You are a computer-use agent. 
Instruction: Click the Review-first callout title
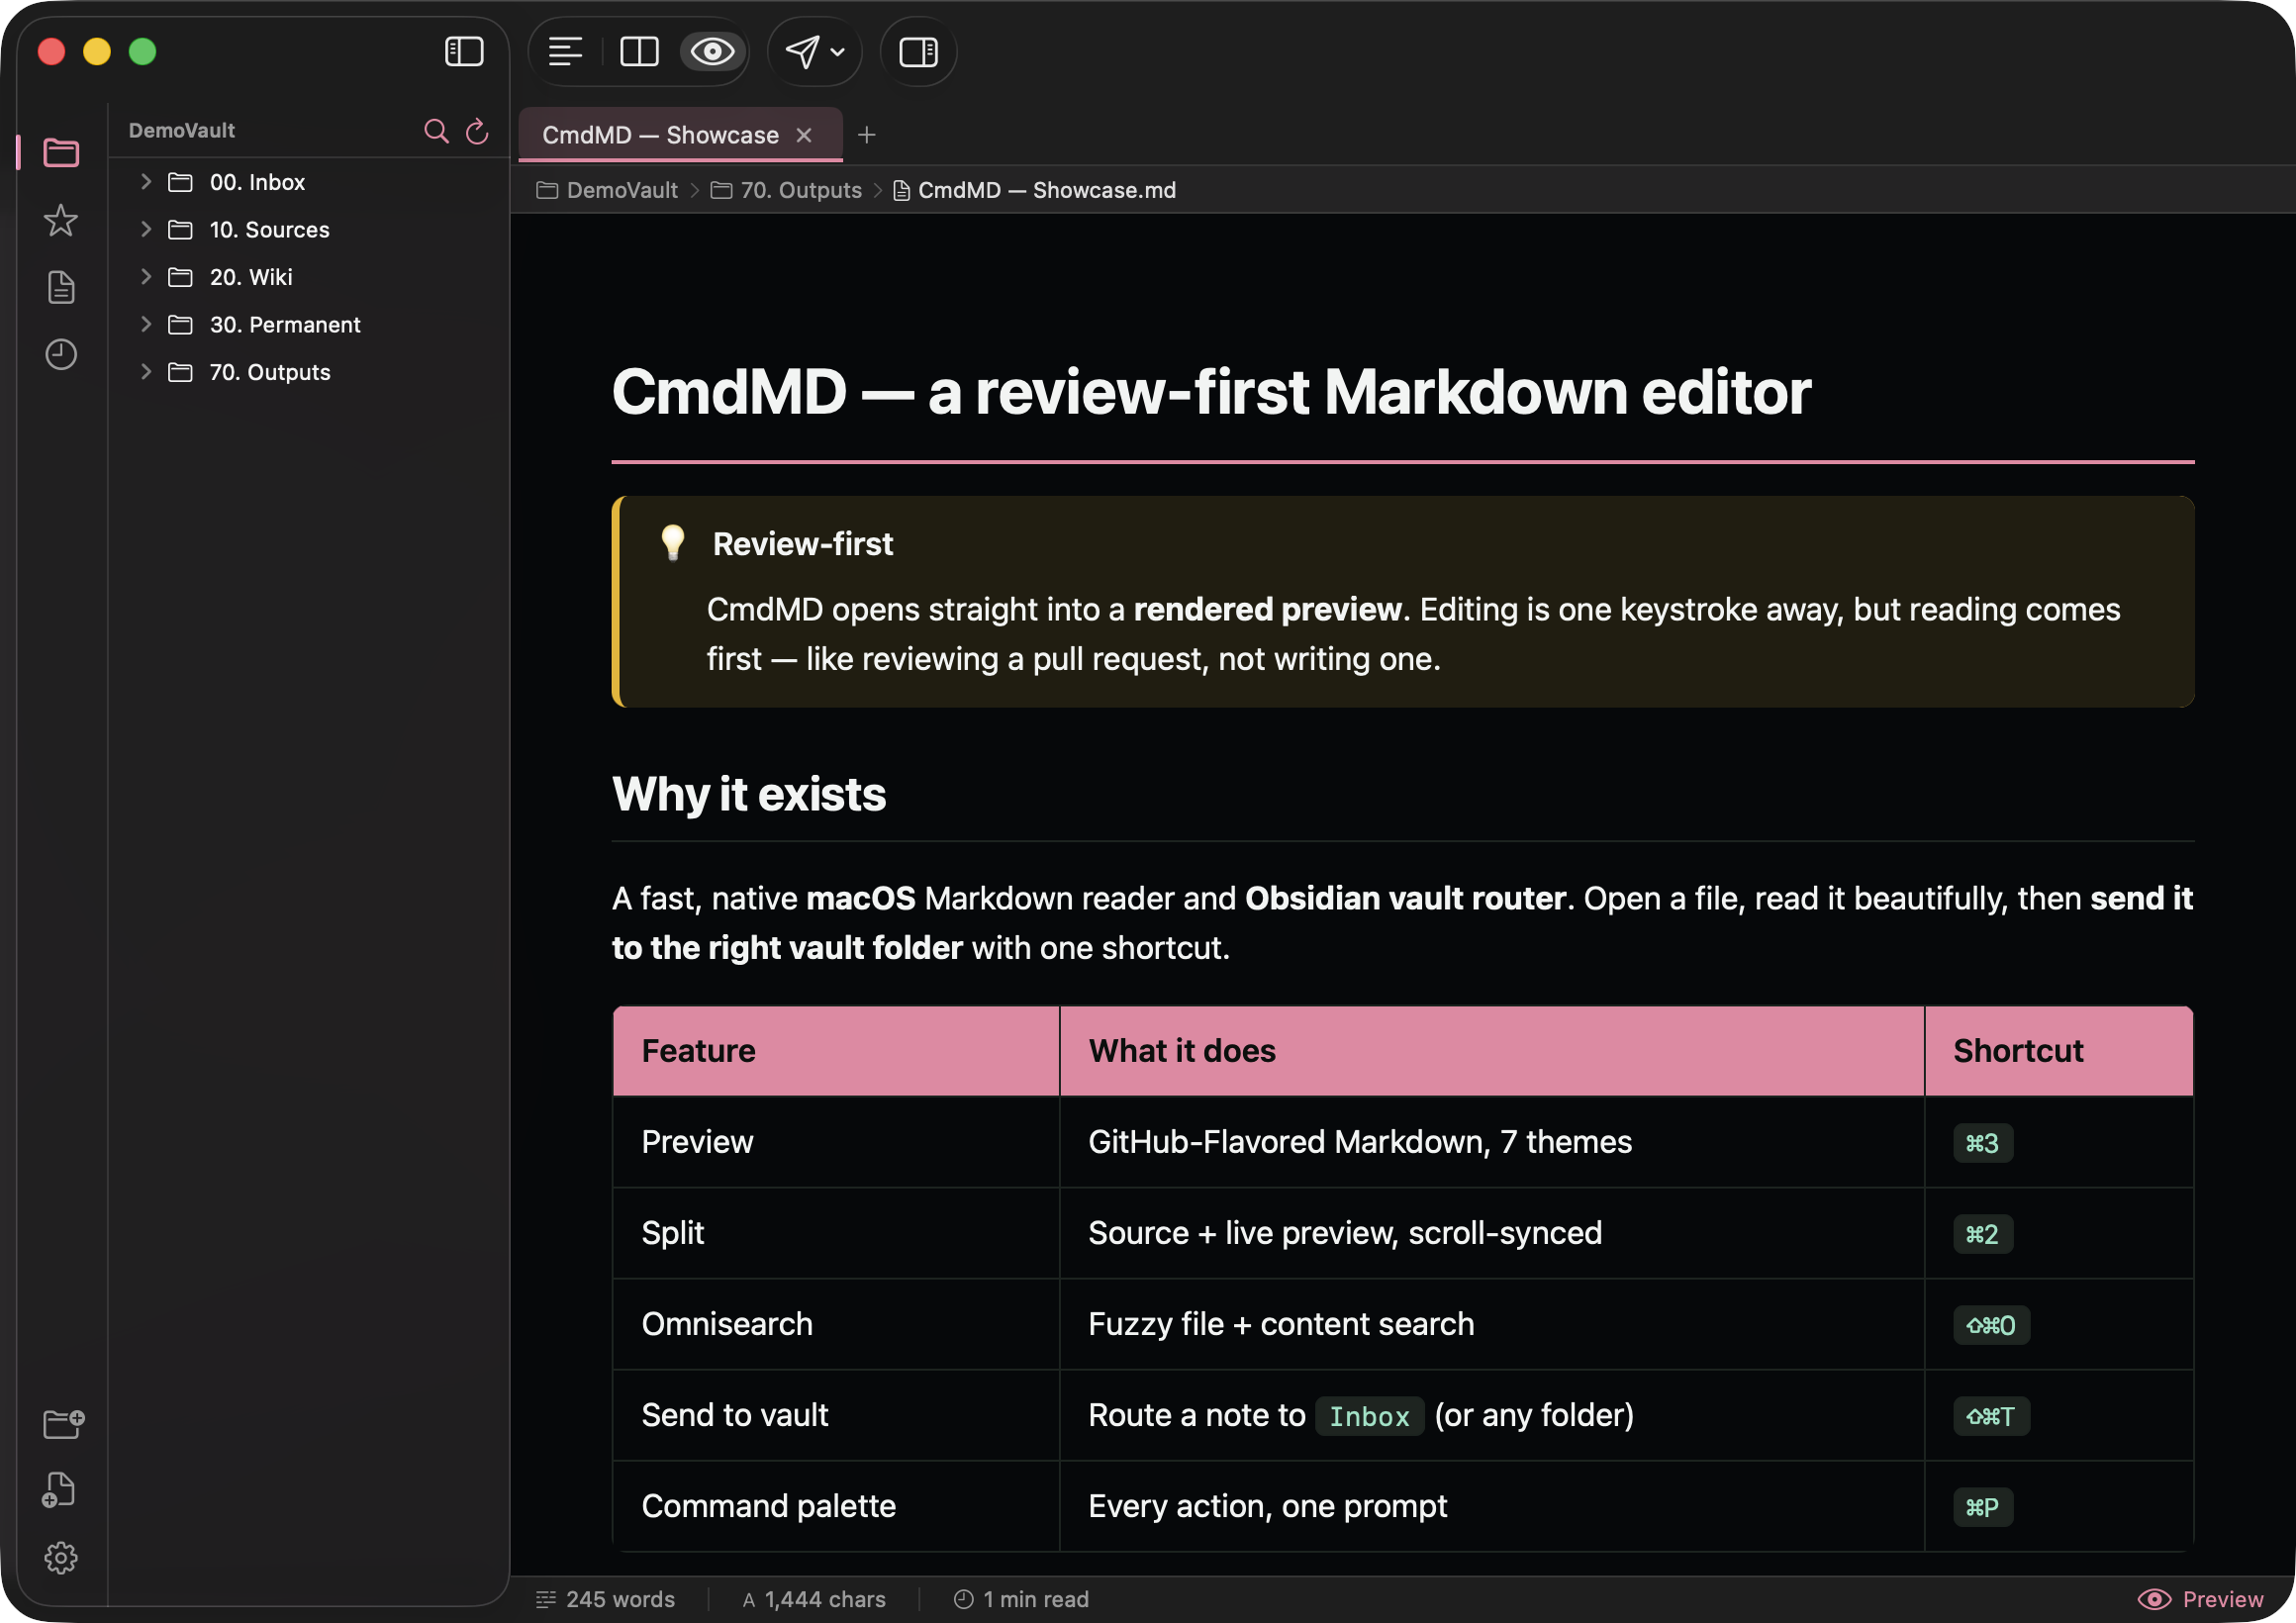(x=802, y=544)
